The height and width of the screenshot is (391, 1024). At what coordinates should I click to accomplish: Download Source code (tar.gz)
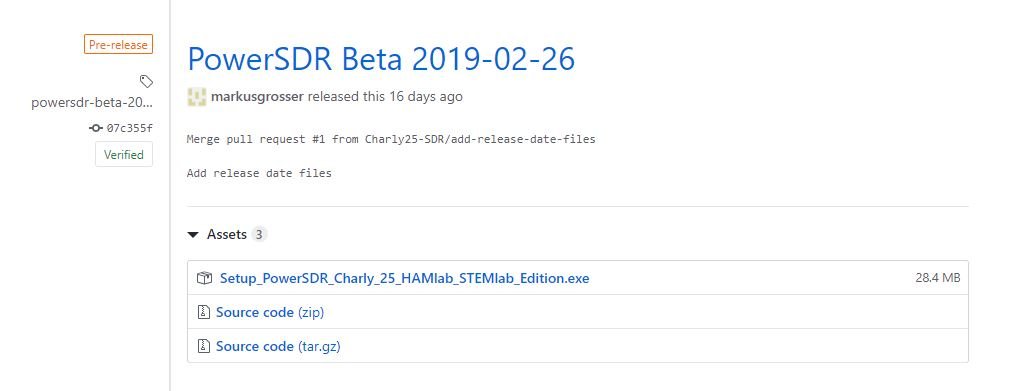point(278,346)
